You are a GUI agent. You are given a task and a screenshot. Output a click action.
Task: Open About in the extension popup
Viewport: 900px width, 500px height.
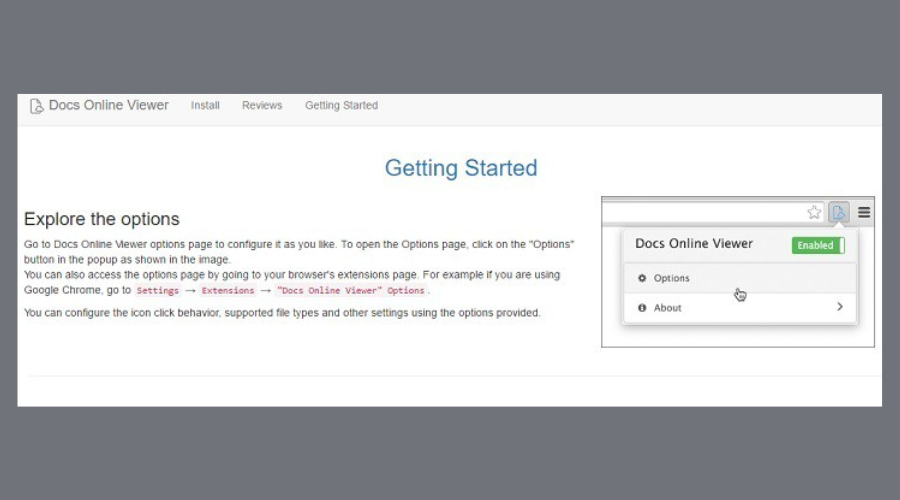[x=740, y=308]
